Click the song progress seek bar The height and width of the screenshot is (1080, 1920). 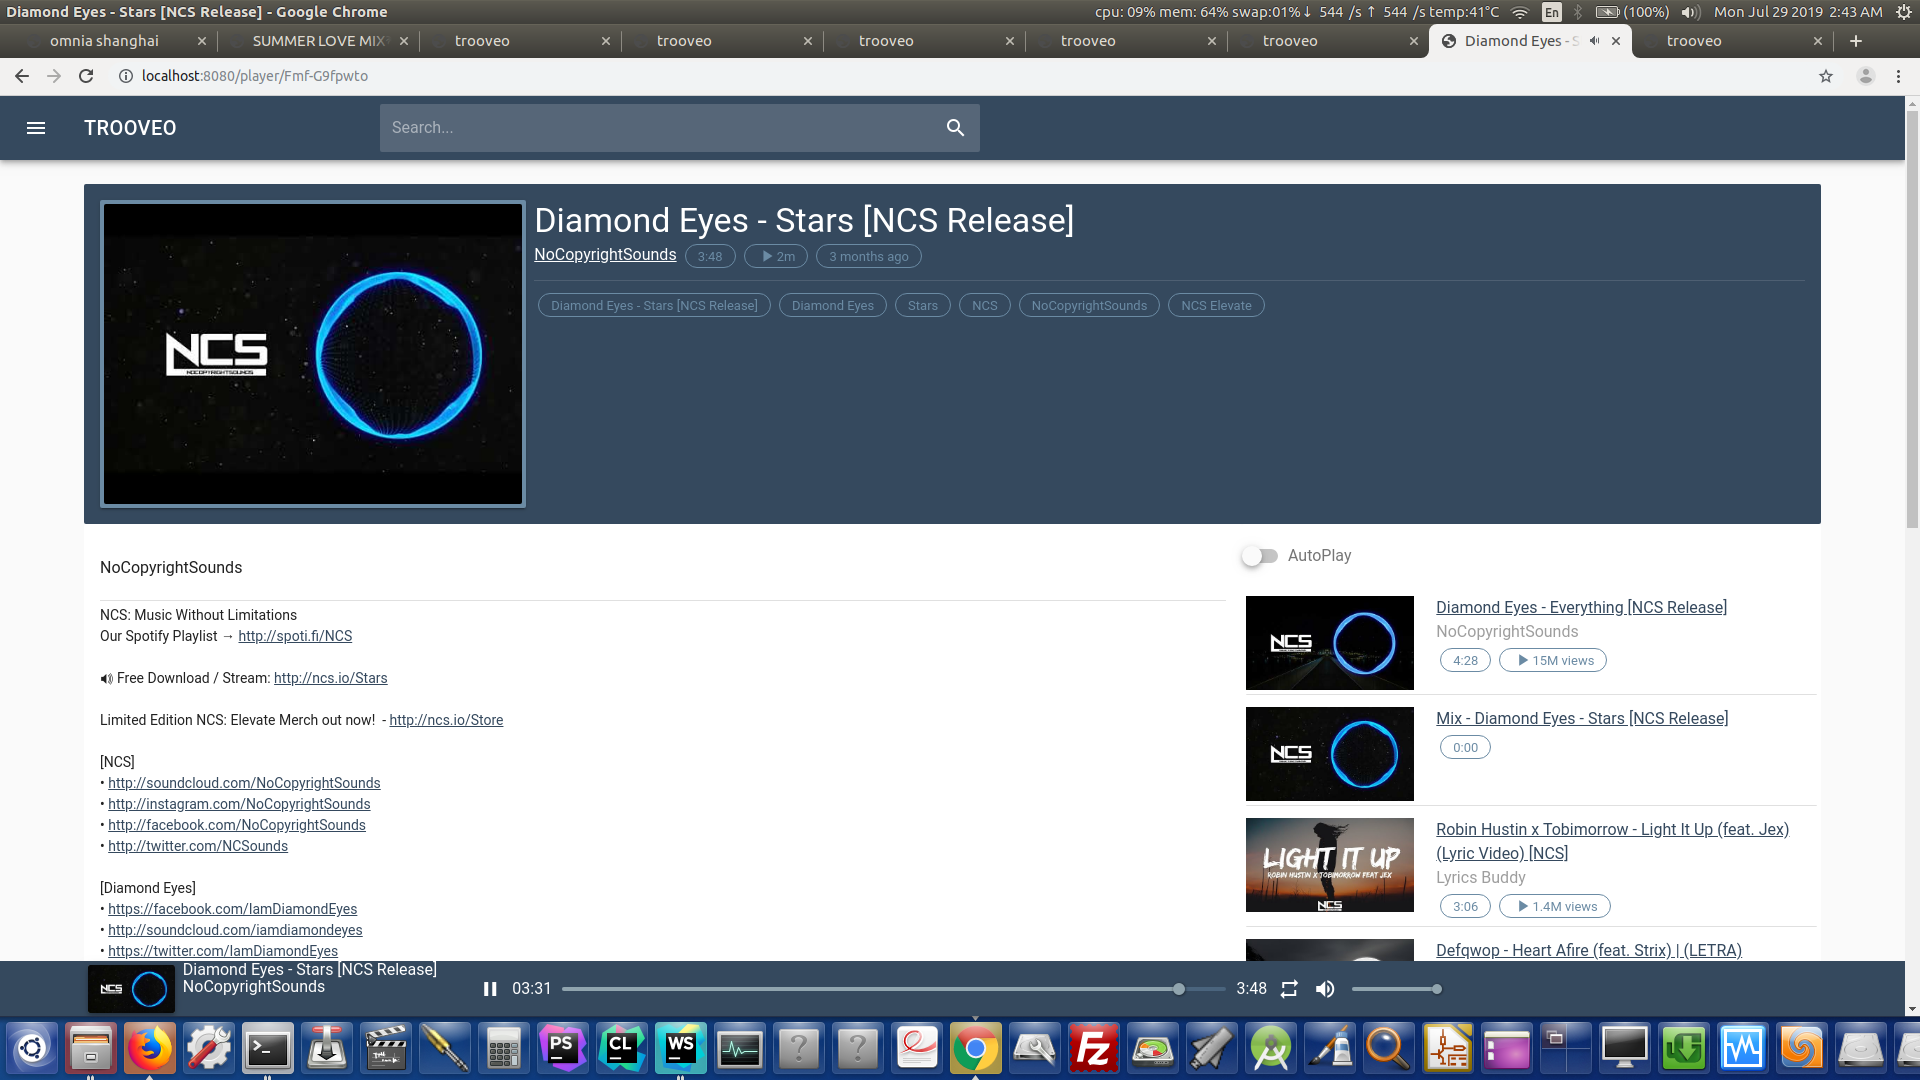click(870, 989)
